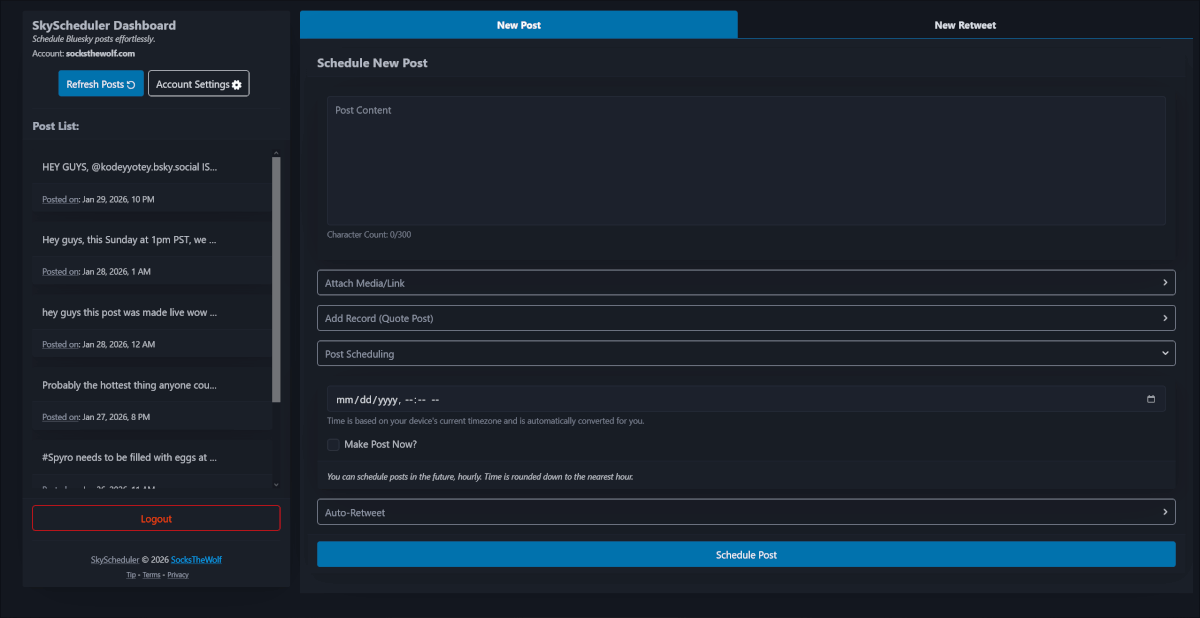Enable the Make Post Now checkbox
1200x618 pixels.
click(x=333, y=444)
